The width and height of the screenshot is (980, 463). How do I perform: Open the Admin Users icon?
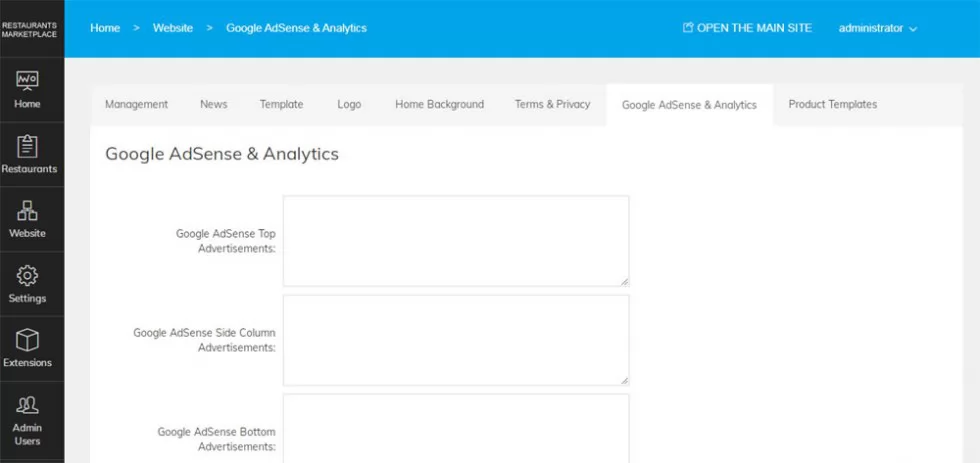pos(27,406)
